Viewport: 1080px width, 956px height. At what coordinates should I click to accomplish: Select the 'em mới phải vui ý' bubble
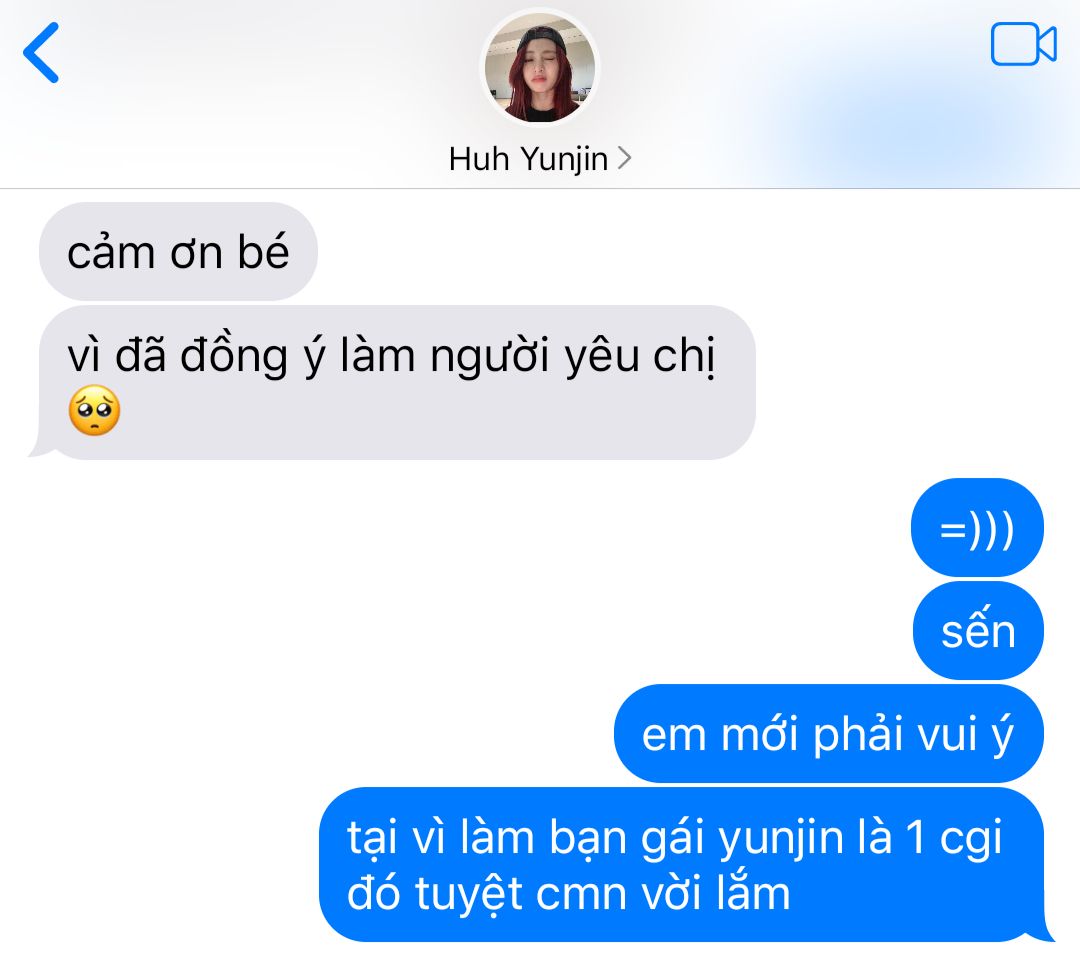[x=829, y=734]
